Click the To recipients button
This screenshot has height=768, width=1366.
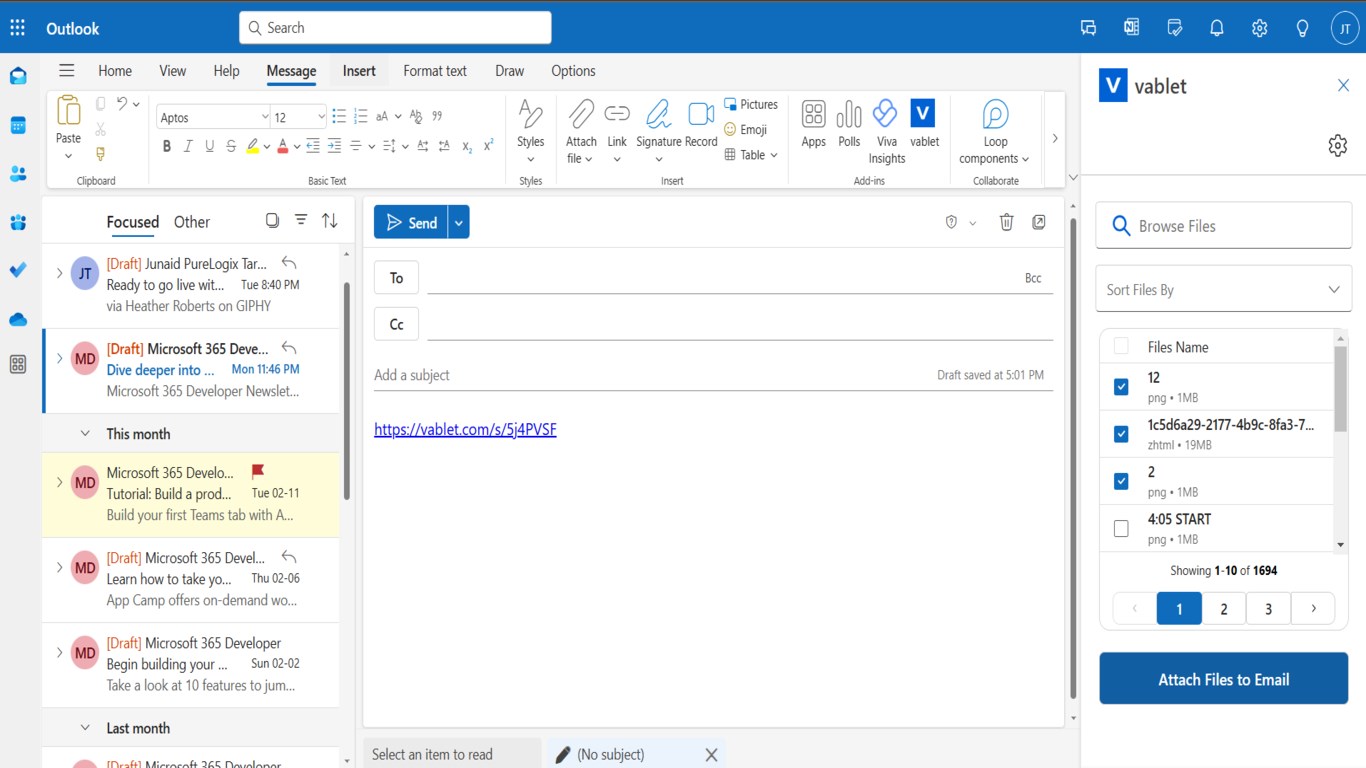pyautogui.click(x=396, y=278)
